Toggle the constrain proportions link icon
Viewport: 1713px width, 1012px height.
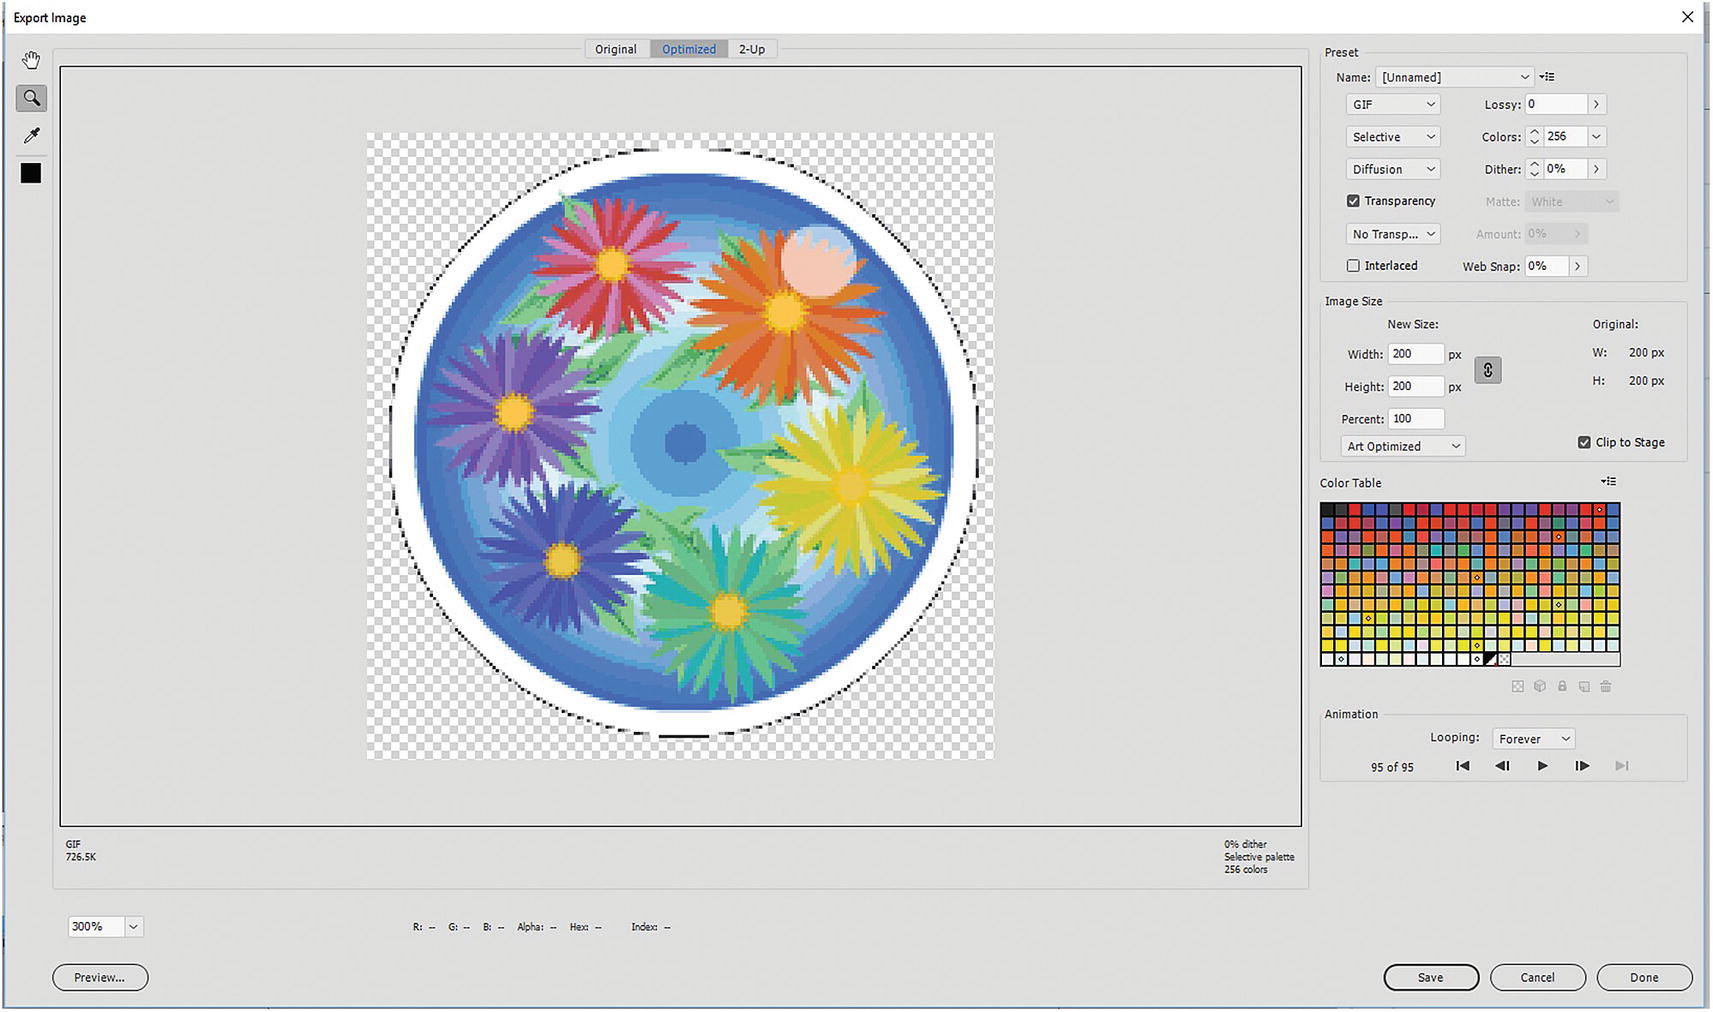tap(1487, 371)
